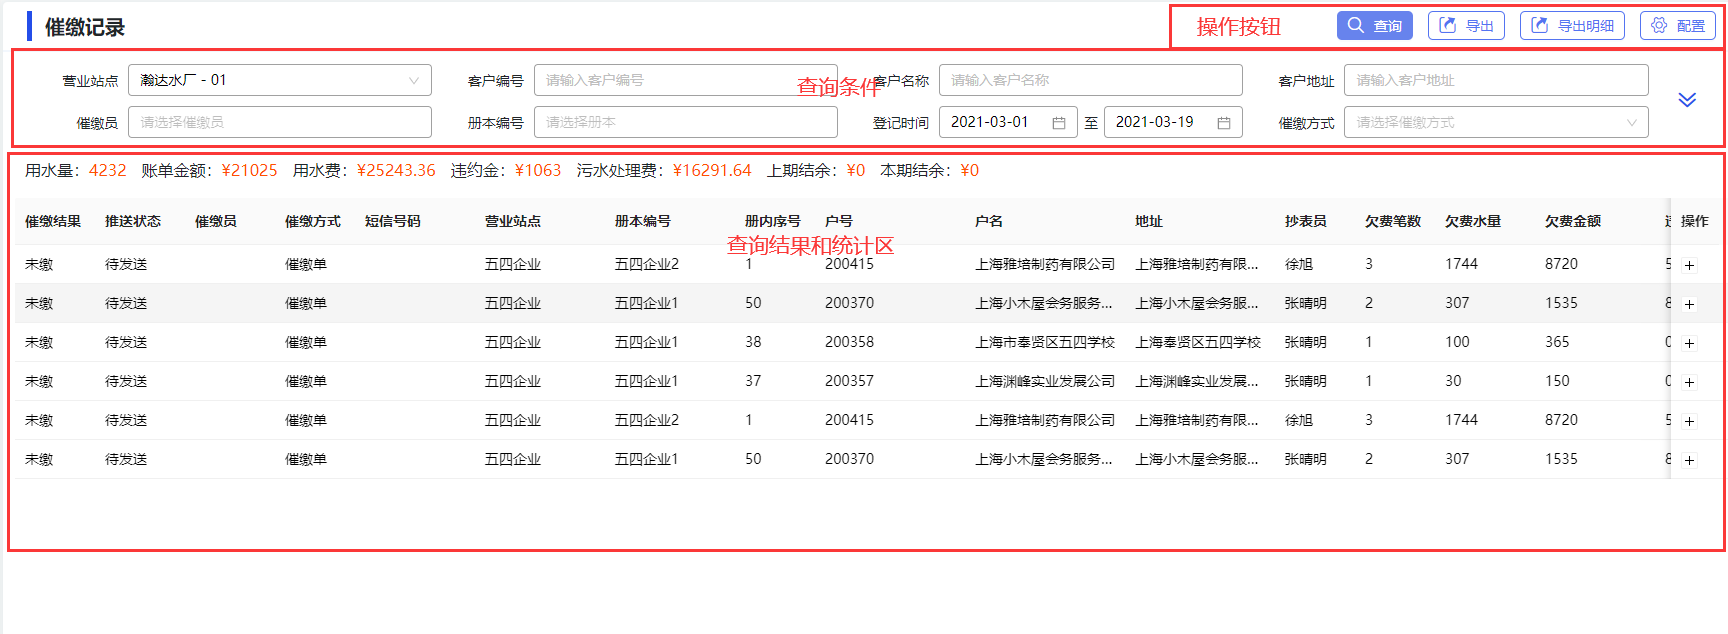Image resolution: width=1728 pixels, height=634 pixels.
Task: Open the start date picker 2021-03-01
Action: coord(1008,122)
